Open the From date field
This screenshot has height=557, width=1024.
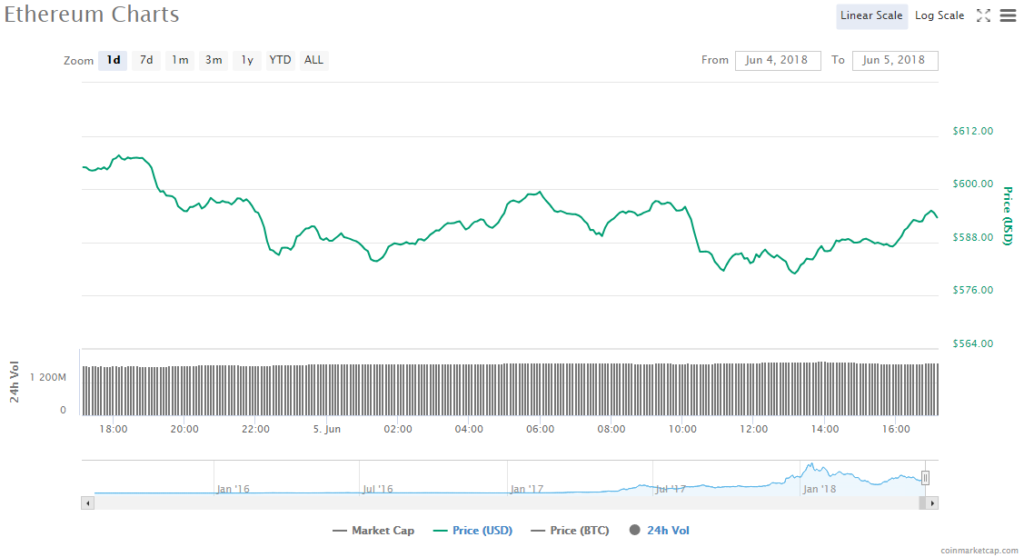777,60
